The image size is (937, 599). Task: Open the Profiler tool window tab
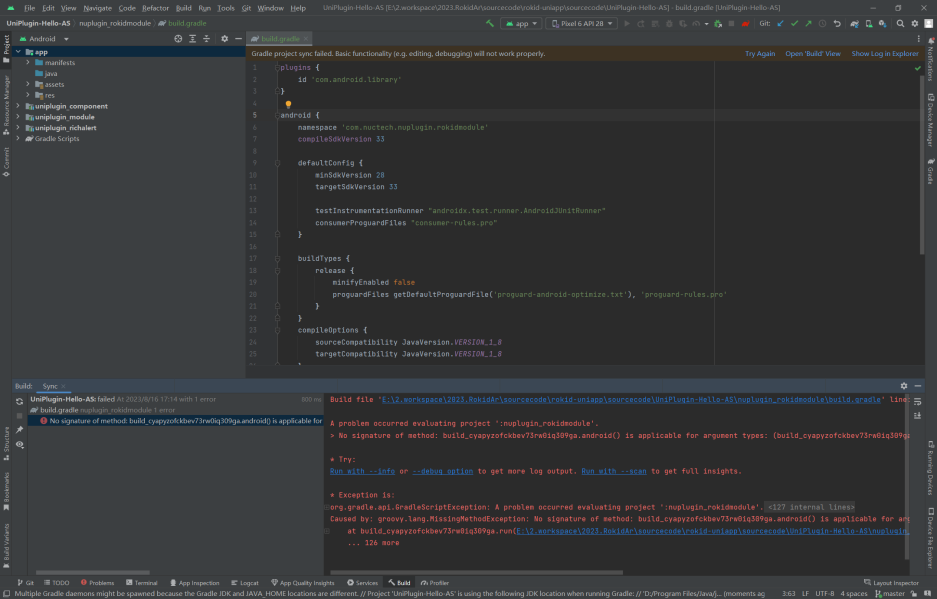[x=434, y=583]
